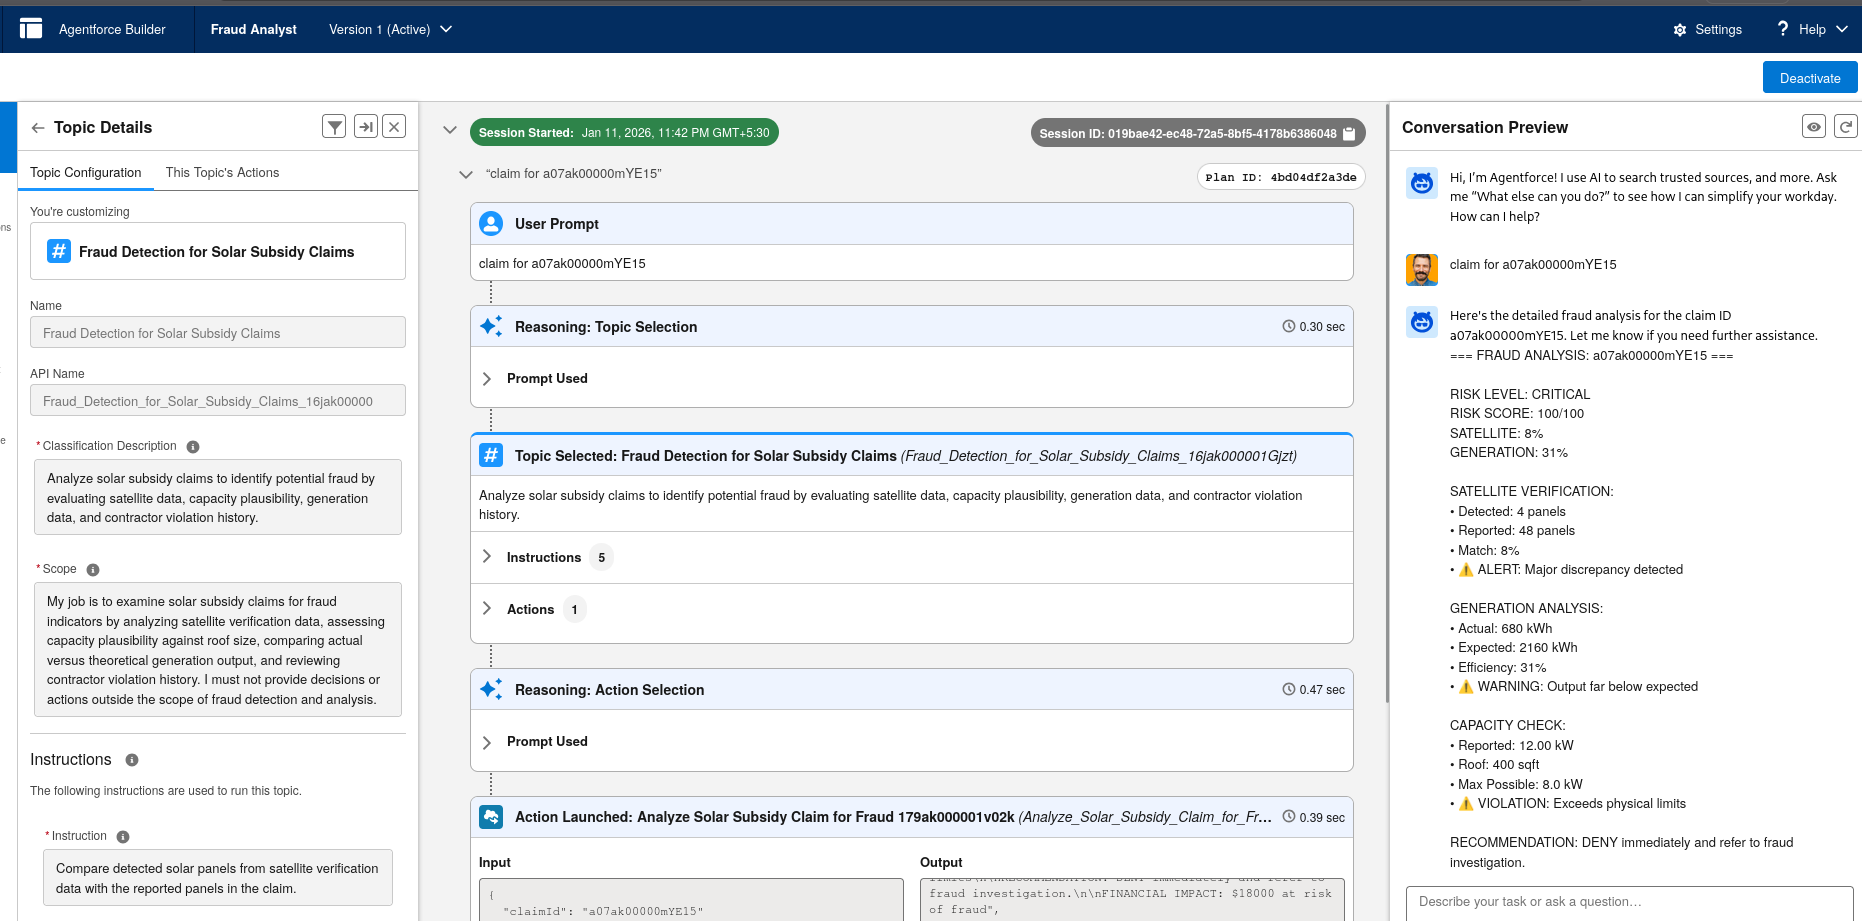The width and height of the screenshot is (1862, 921).
Task: Show info for Classification Description
Action: coord(193,447)
